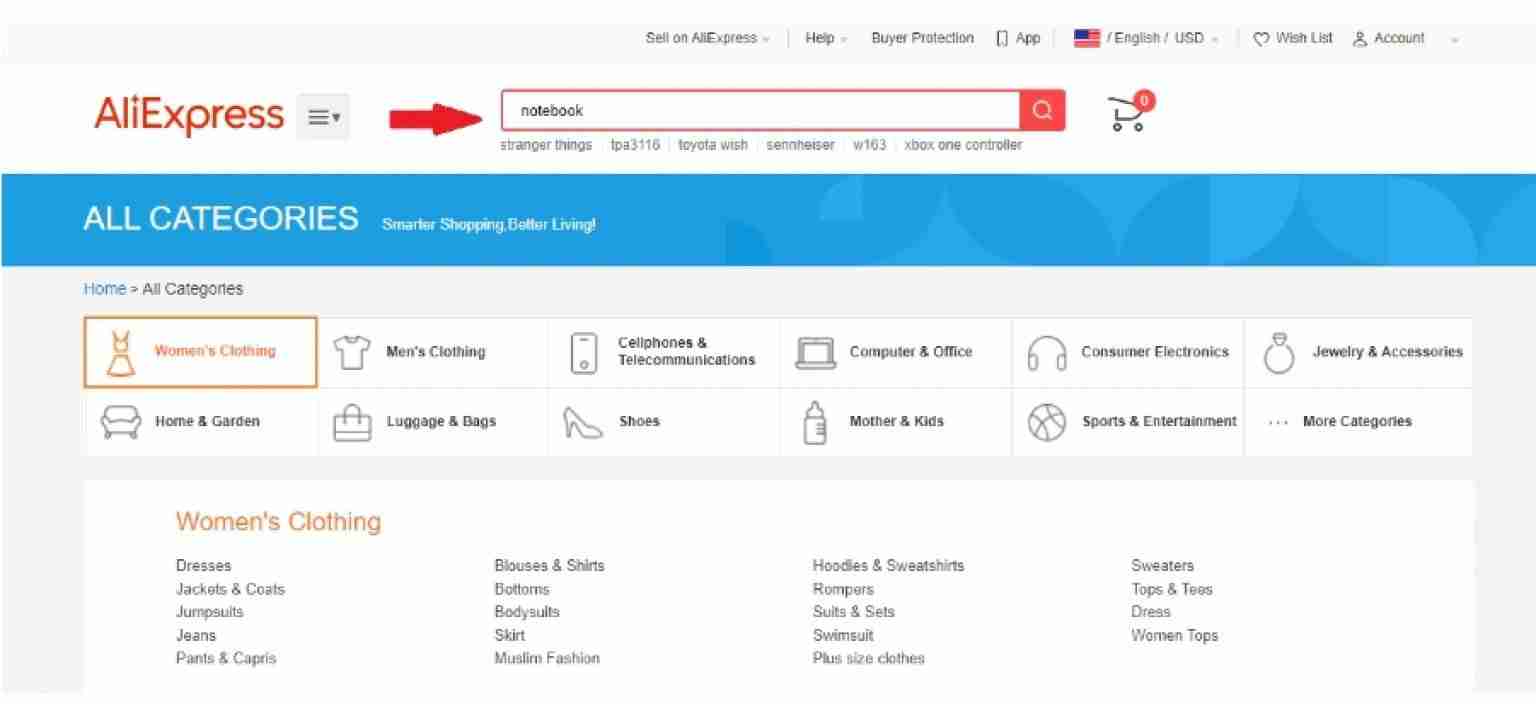Expand the Account dropdown arrow

(x=1455, y=39)
